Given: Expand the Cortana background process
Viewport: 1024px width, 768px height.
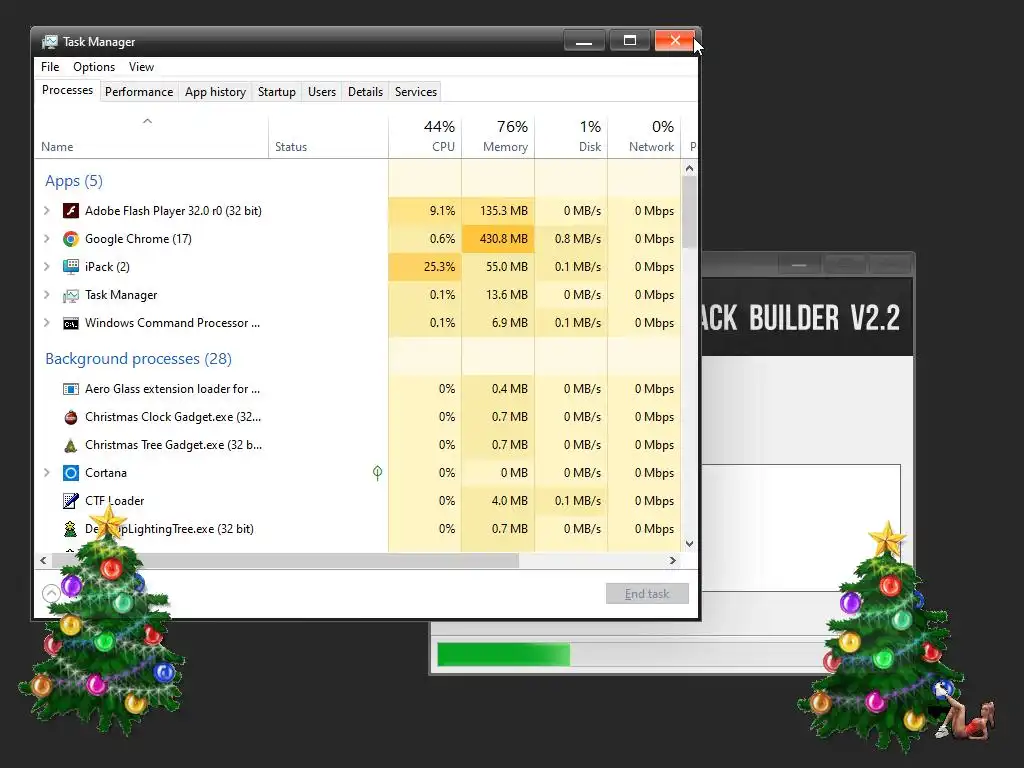Looking at the screenshot, I should 46,473.
